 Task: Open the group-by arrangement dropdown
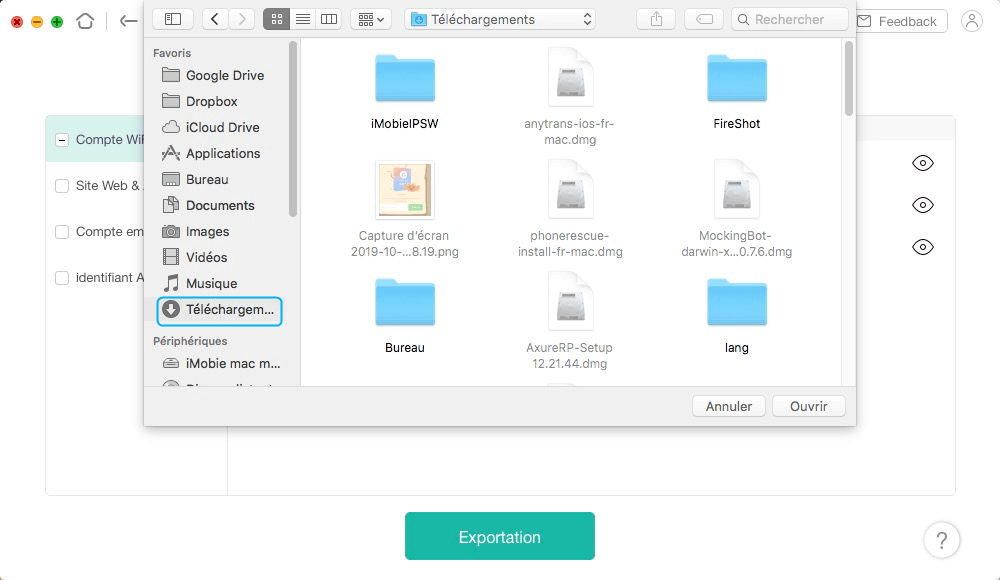tap(371, 19)
